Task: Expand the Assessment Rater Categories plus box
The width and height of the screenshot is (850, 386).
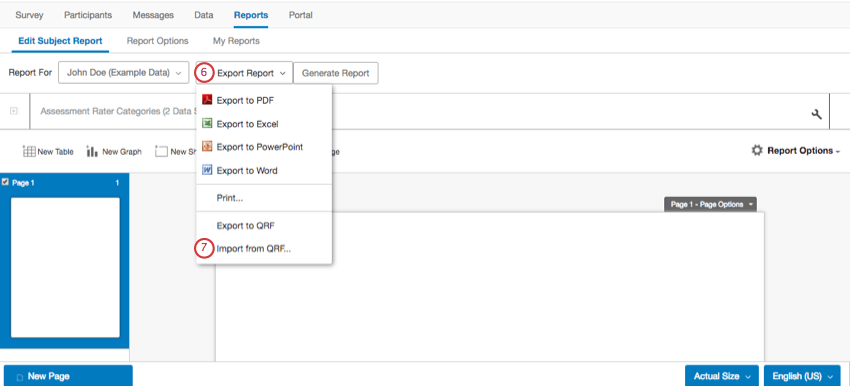Action: coord(14,111)
